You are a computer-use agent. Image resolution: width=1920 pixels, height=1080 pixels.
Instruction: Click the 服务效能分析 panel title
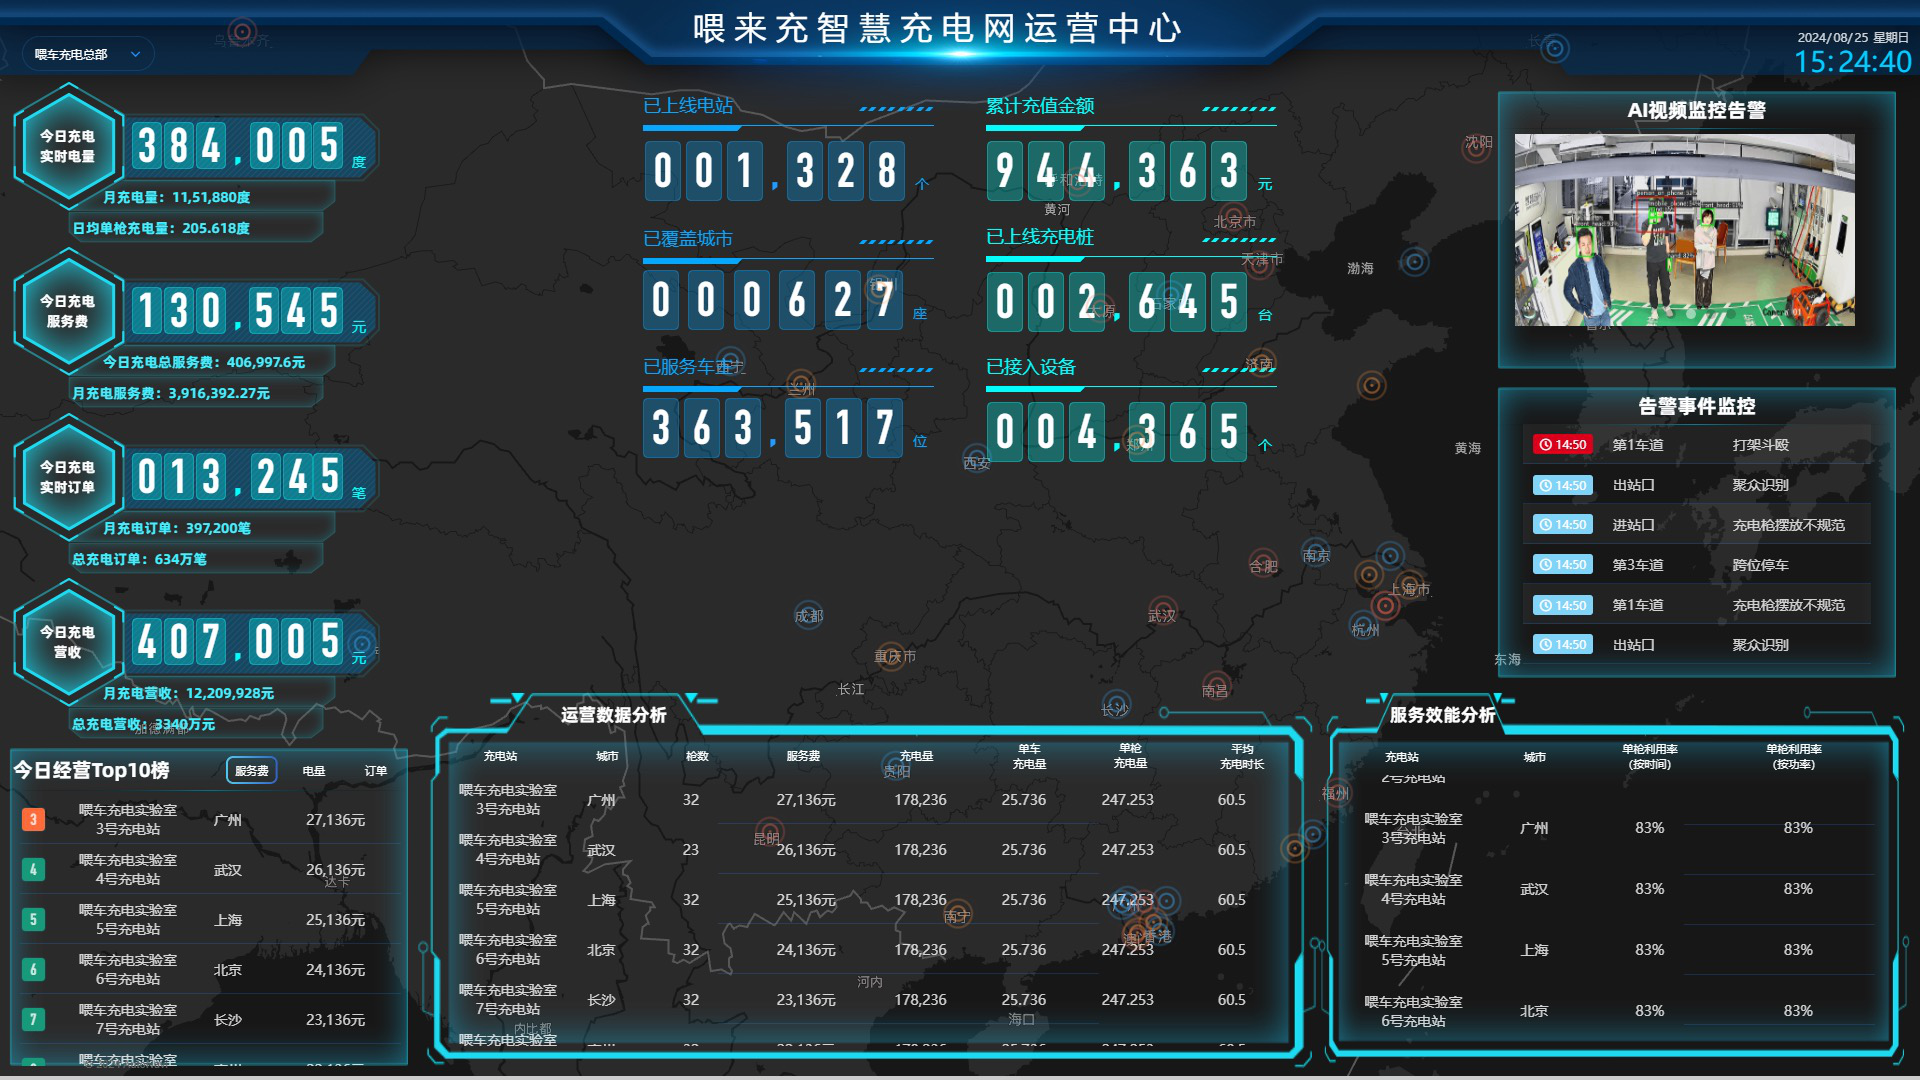click(1442, 715)
